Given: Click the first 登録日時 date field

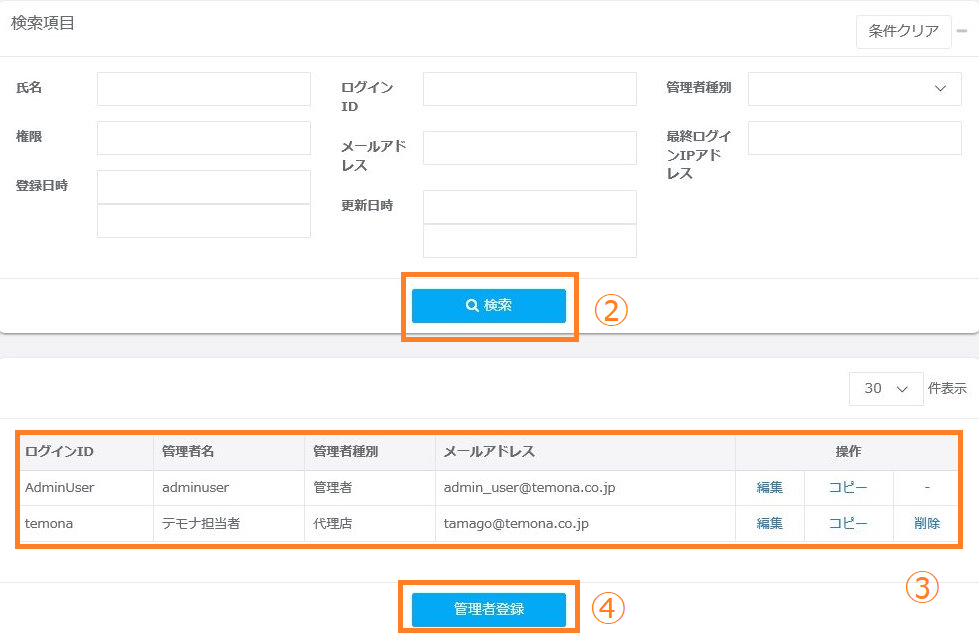Looking at the screenshot, I should tap(203, 187).
